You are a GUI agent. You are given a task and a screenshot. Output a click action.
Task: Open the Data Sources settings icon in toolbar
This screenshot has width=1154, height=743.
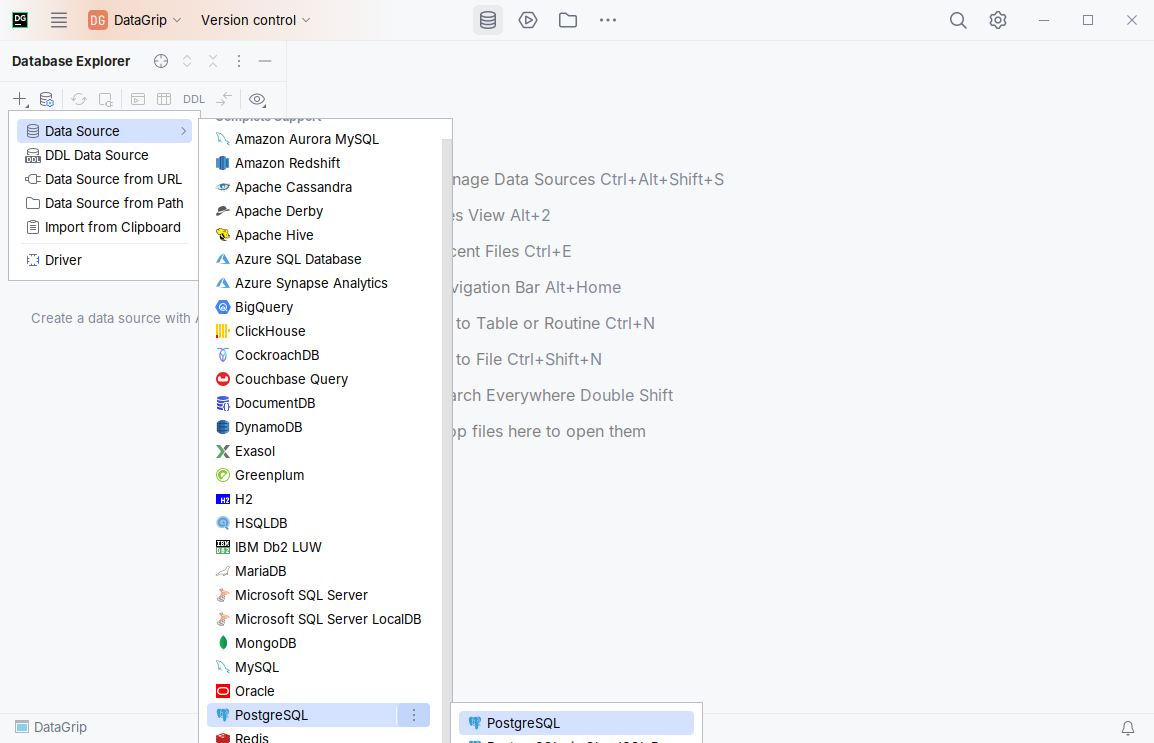[x=47, y=100]
